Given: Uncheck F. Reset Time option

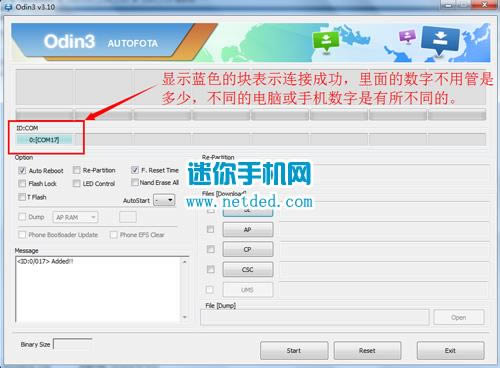Looking at the screenshot, I should pyautogui.click(x=135, y=170).
